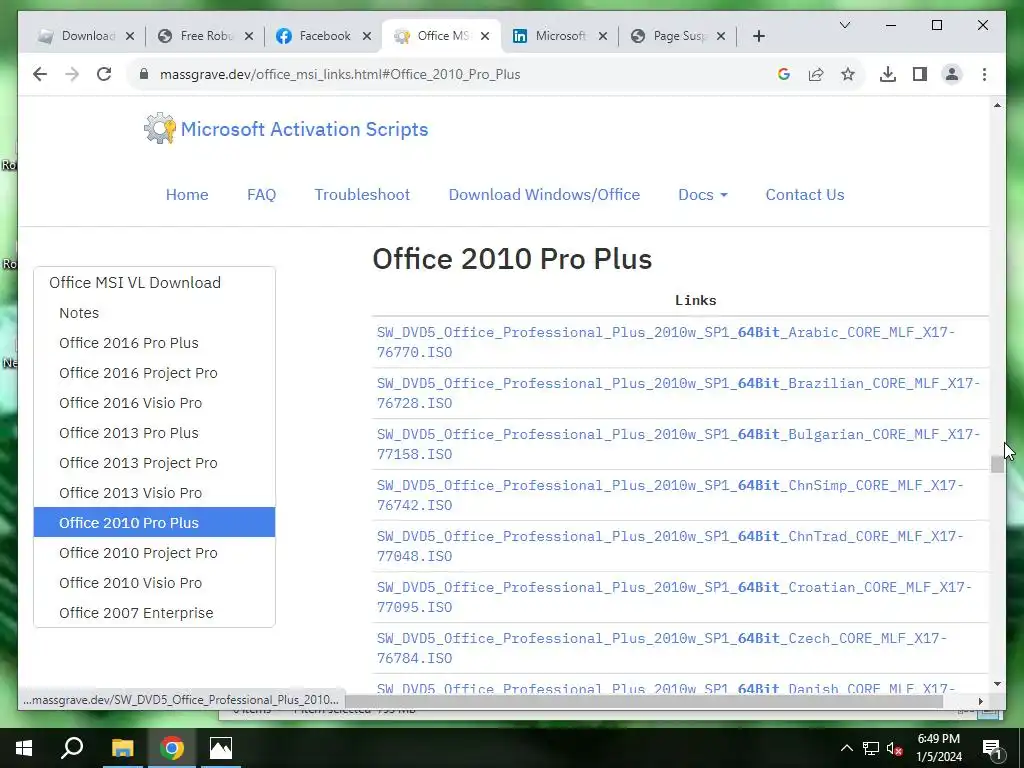Open File Explorer from the taskbar

click(x=122, y=748)
